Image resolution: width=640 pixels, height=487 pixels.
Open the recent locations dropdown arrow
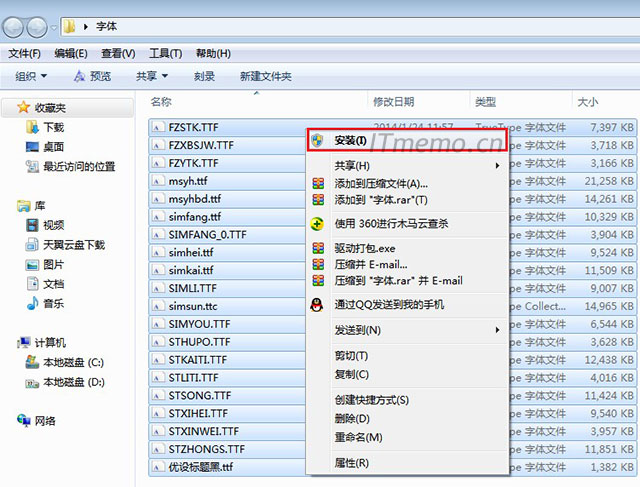(x=54, y=28)
